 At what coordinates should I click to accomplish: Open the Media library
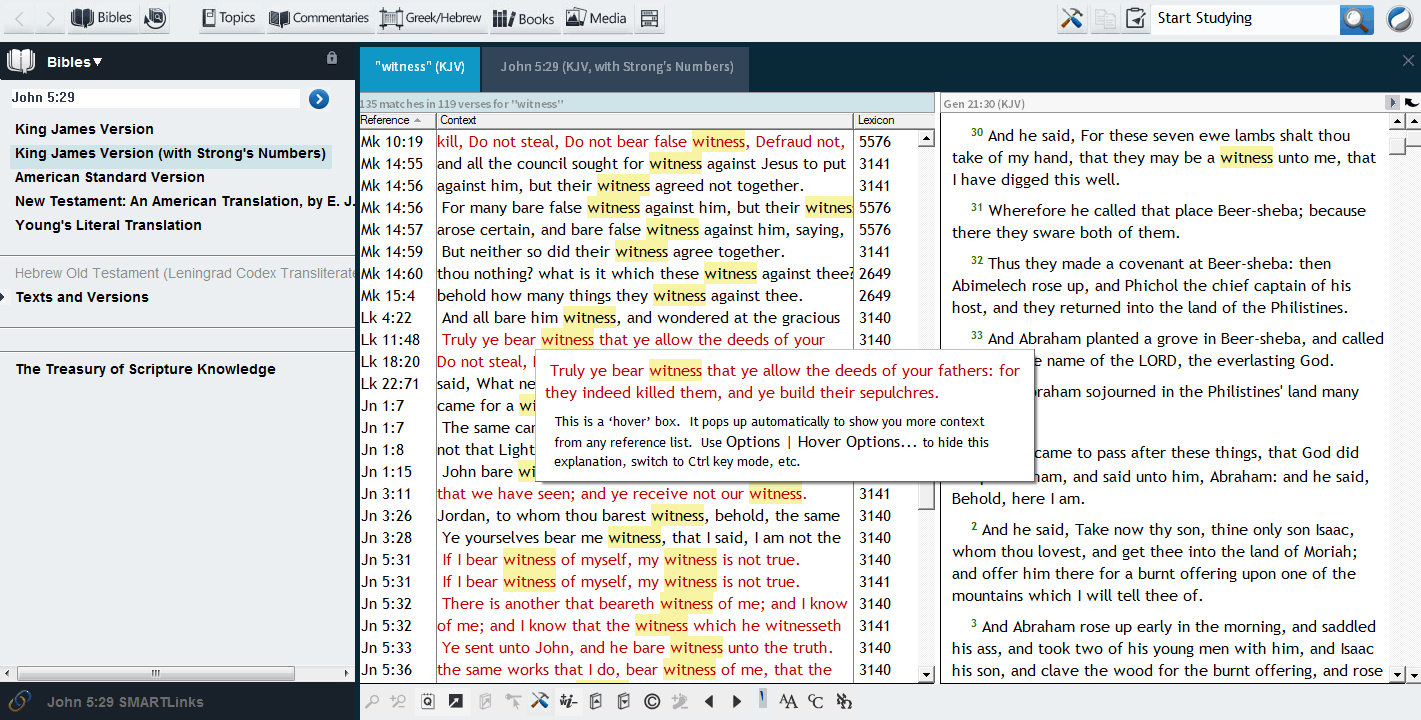click(596, 18)
